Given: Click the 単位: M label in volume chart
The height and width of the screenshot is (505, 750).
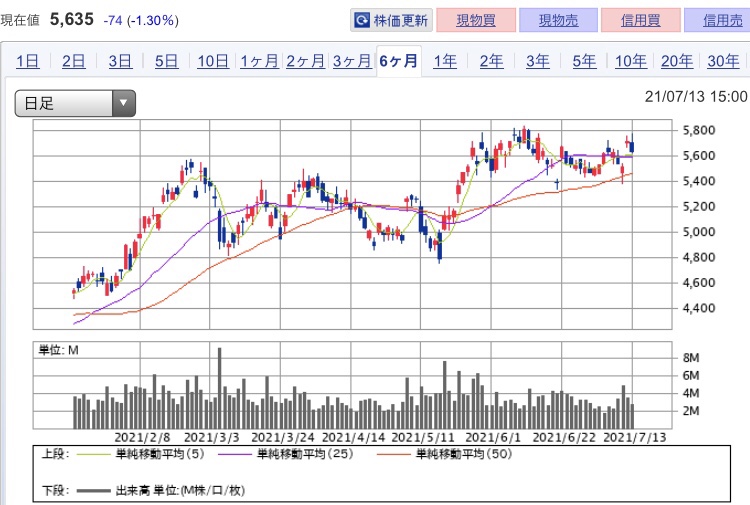Looking at the screenshot, I should 58,351.
